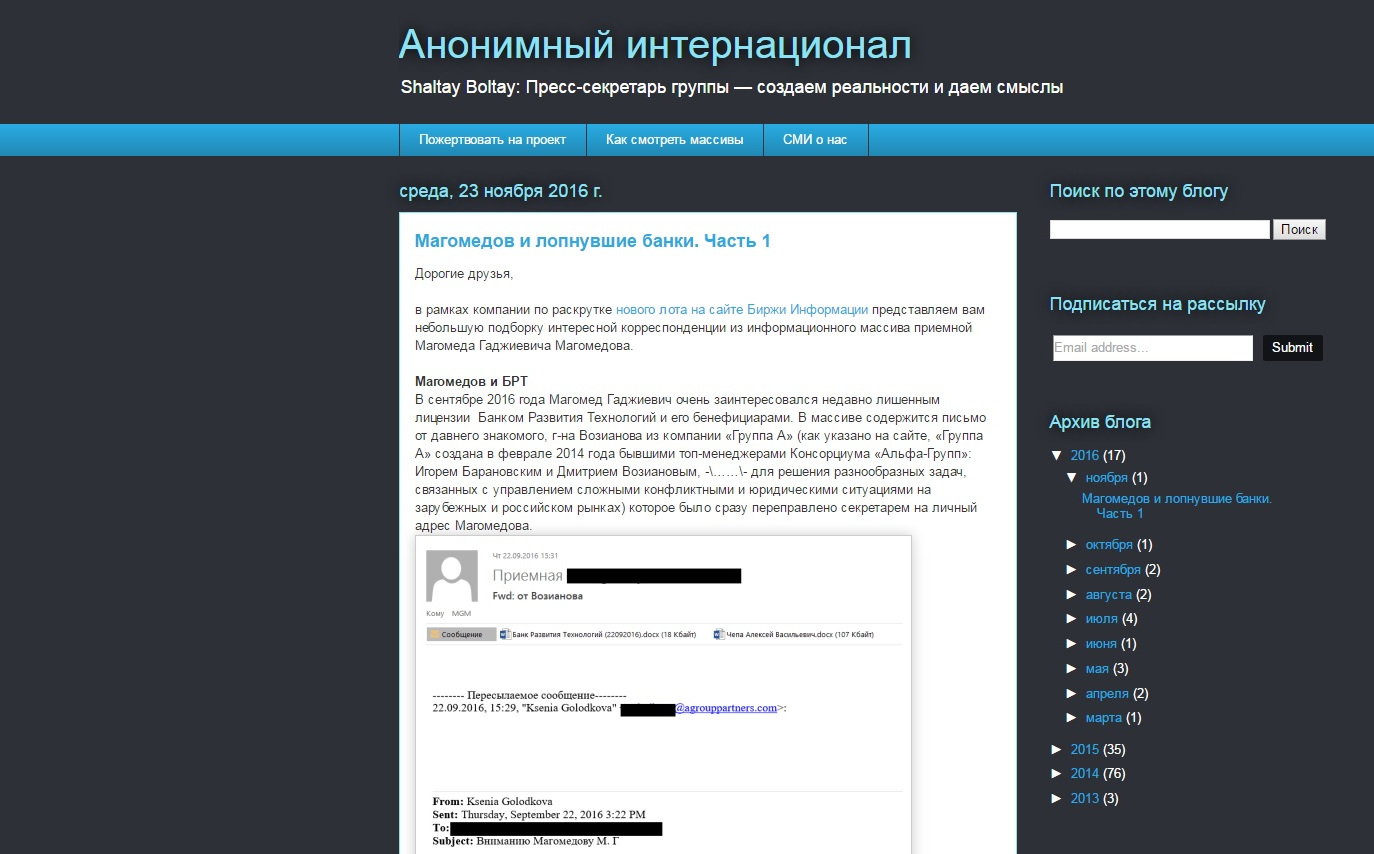Open archive post link 'Магомедов и лопнувшие банки'
1374x854 pixels.
coord(1176,498)
